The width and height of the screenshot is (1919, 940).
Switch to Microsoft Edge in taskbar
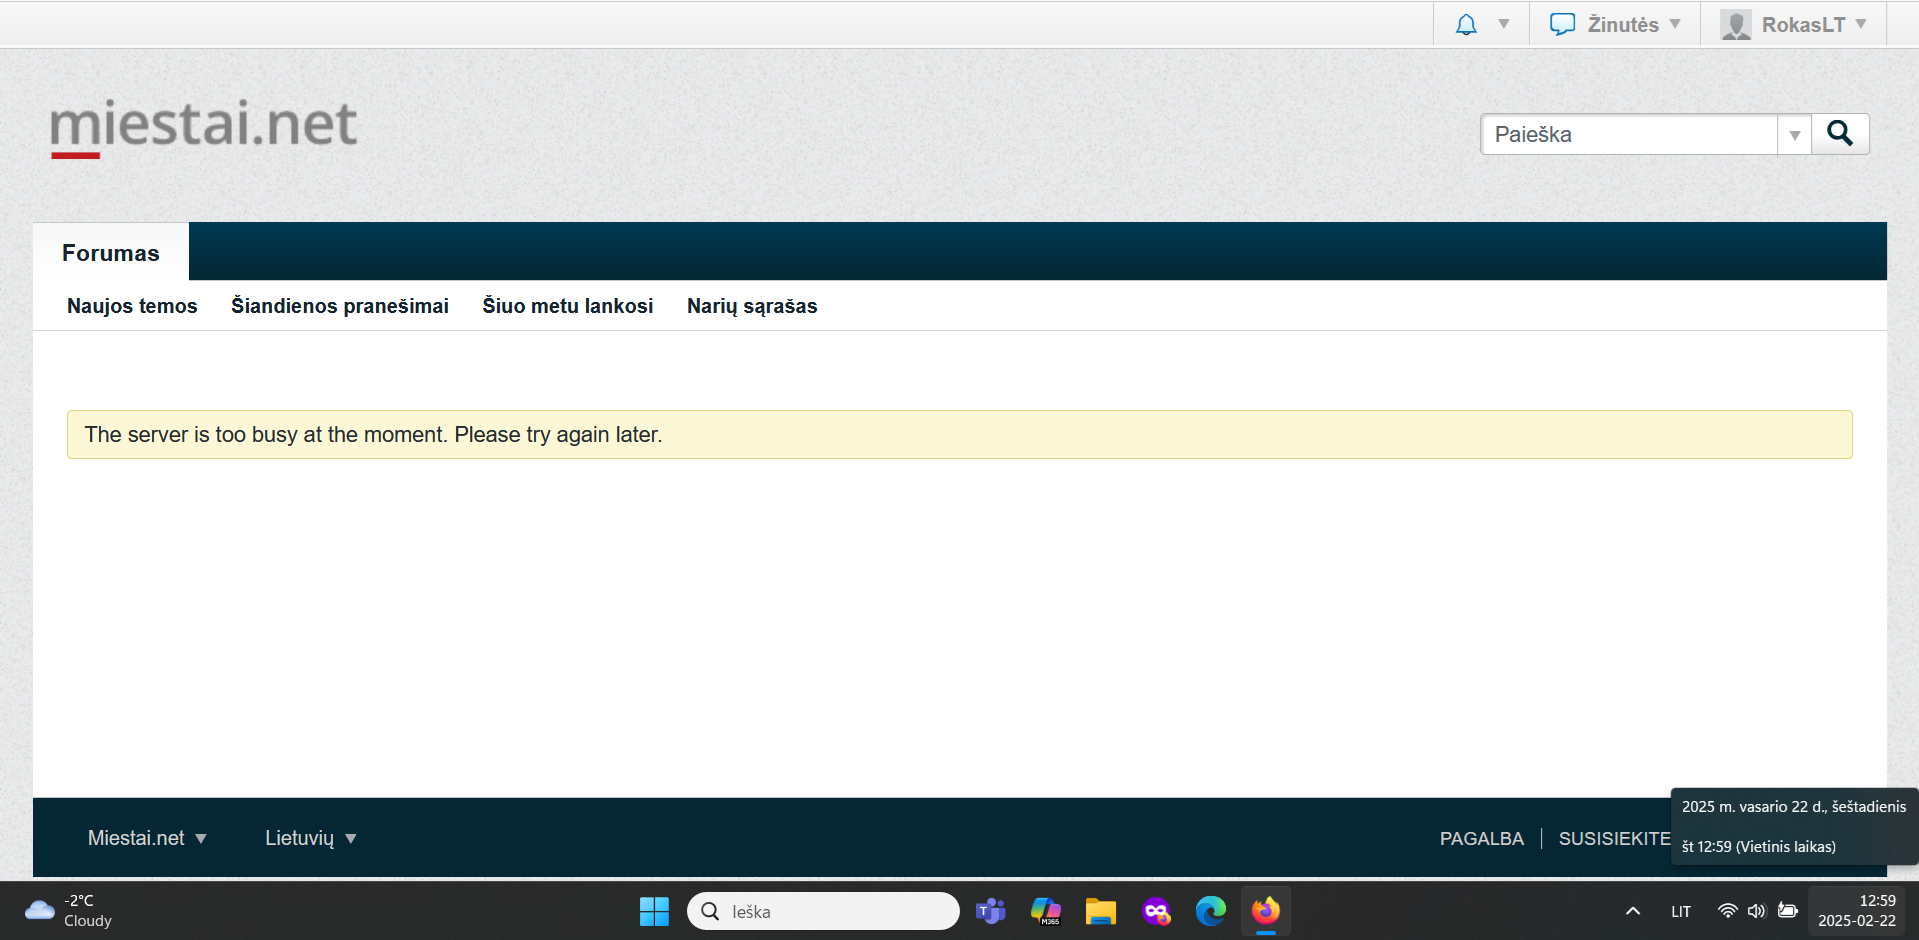tap(1210, 911)
